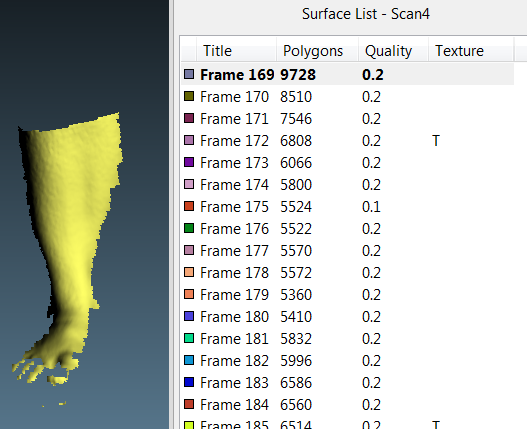Viewport: 527px width, 429px height.
Task: Select Frame 182 with 5996 polygons
Action: pos(348,360)
